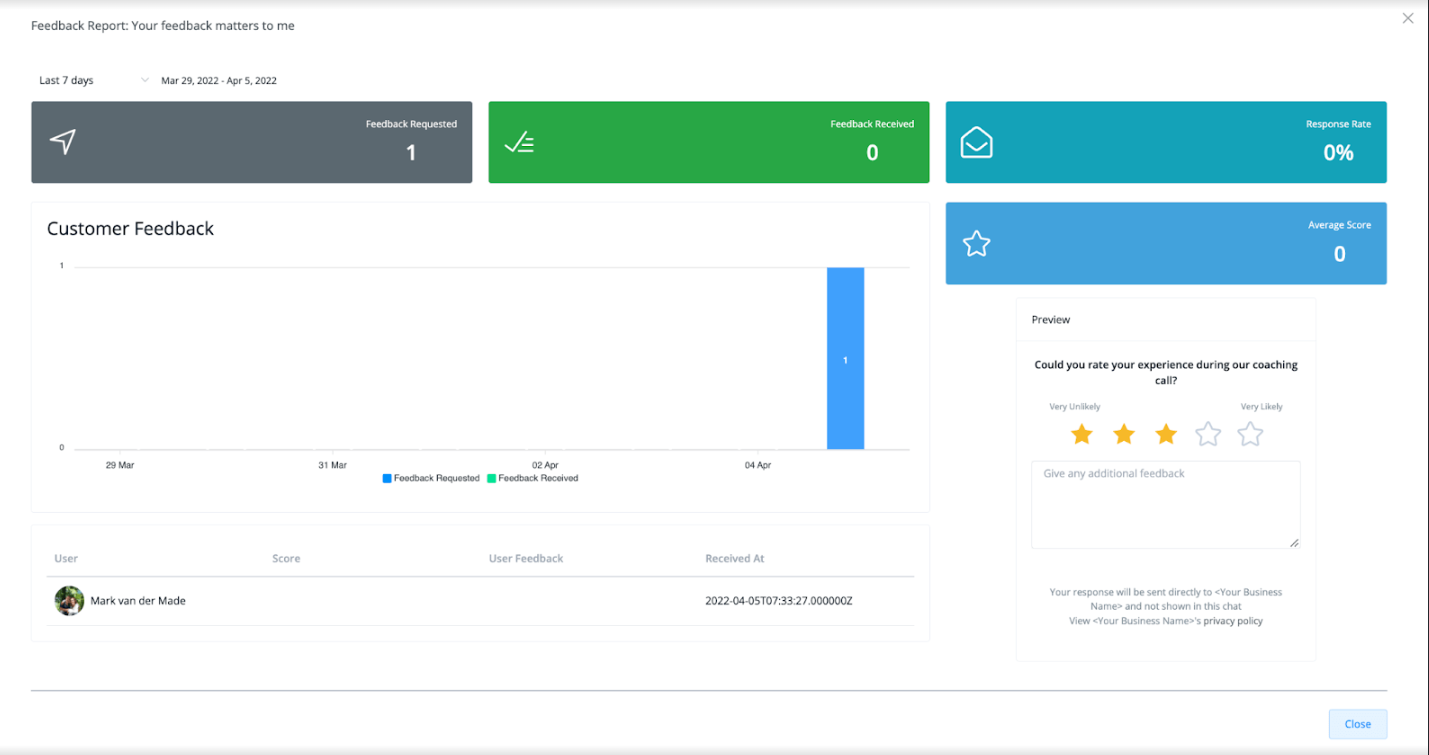The height and width of the screenshot is (755, 1429).
Task: Open the Last 7 days date range dropdown
Action: 93,80
